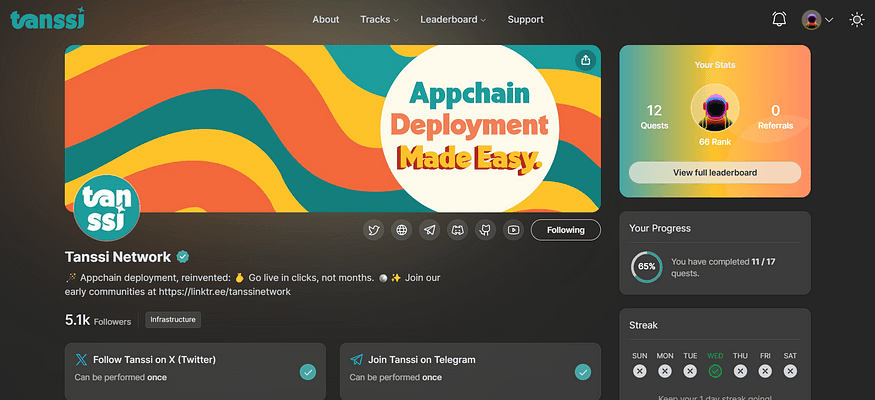
Task: Click the TUE streak day marker
Action: pos(690,371)
